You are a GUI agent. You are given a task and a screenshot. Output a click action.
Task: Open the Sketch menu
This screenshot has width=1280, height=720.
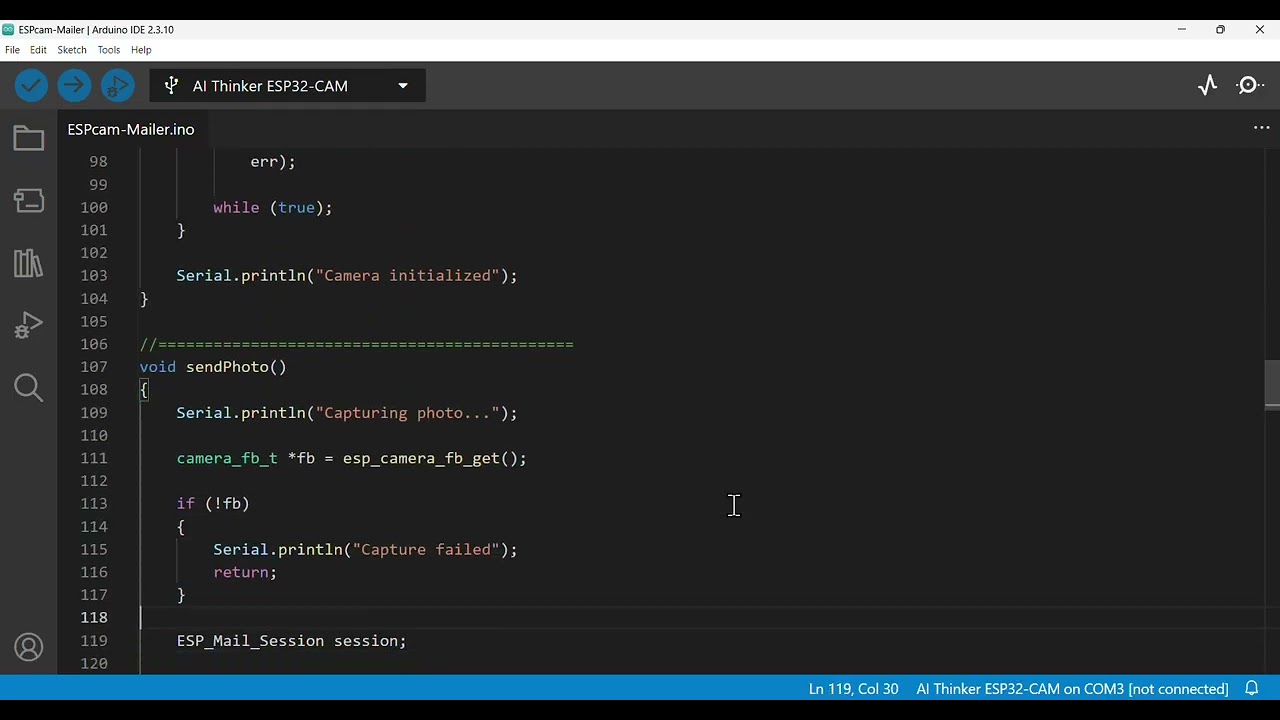[72, 50]
